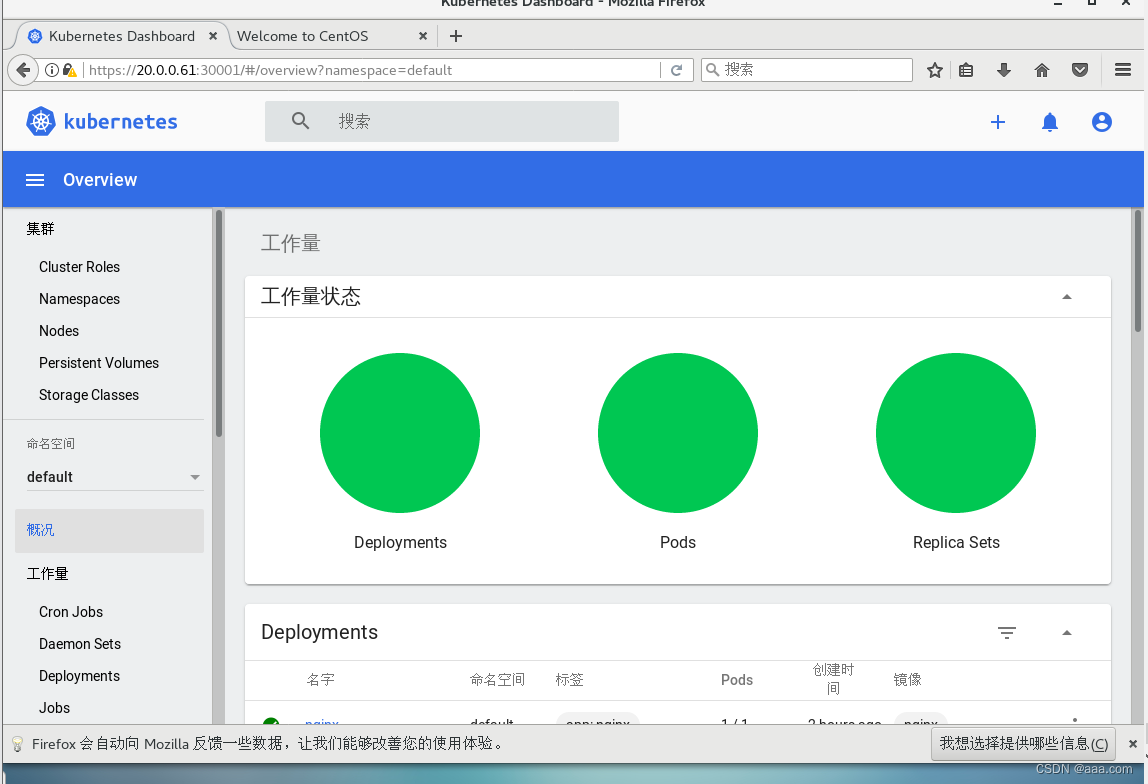This screenshot has width=1148, height=784.
Task: Click the Firefox home icon
Action: click(x=1042, y=70)
